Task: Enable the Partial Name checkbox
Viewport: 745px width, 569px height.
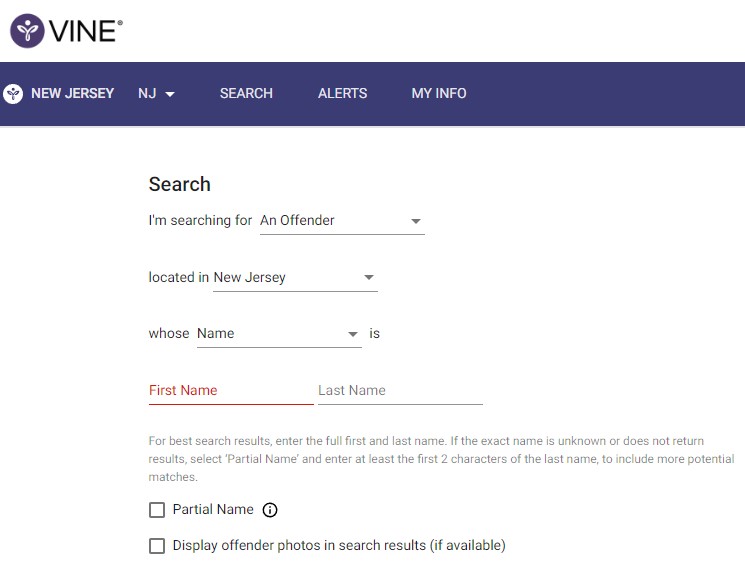Action: (x=157, y=510)
